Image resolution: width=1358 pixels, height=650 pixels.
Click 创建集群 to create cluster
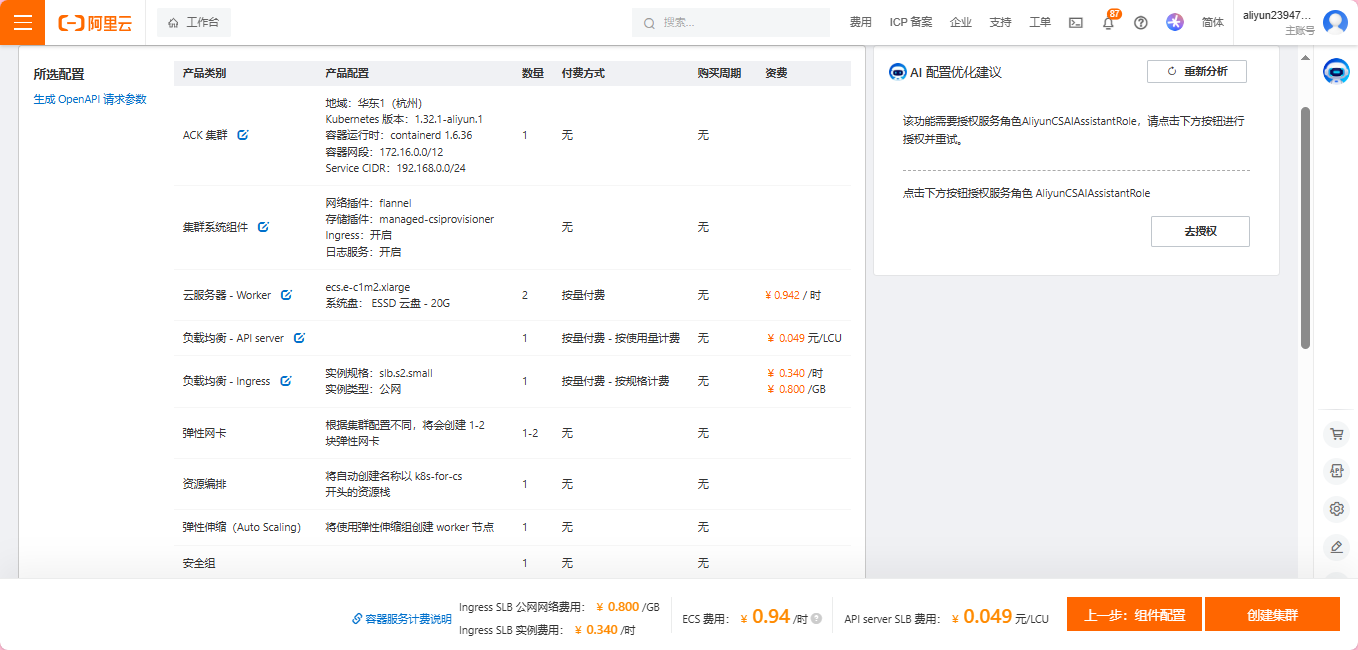tap(1272, 615)
